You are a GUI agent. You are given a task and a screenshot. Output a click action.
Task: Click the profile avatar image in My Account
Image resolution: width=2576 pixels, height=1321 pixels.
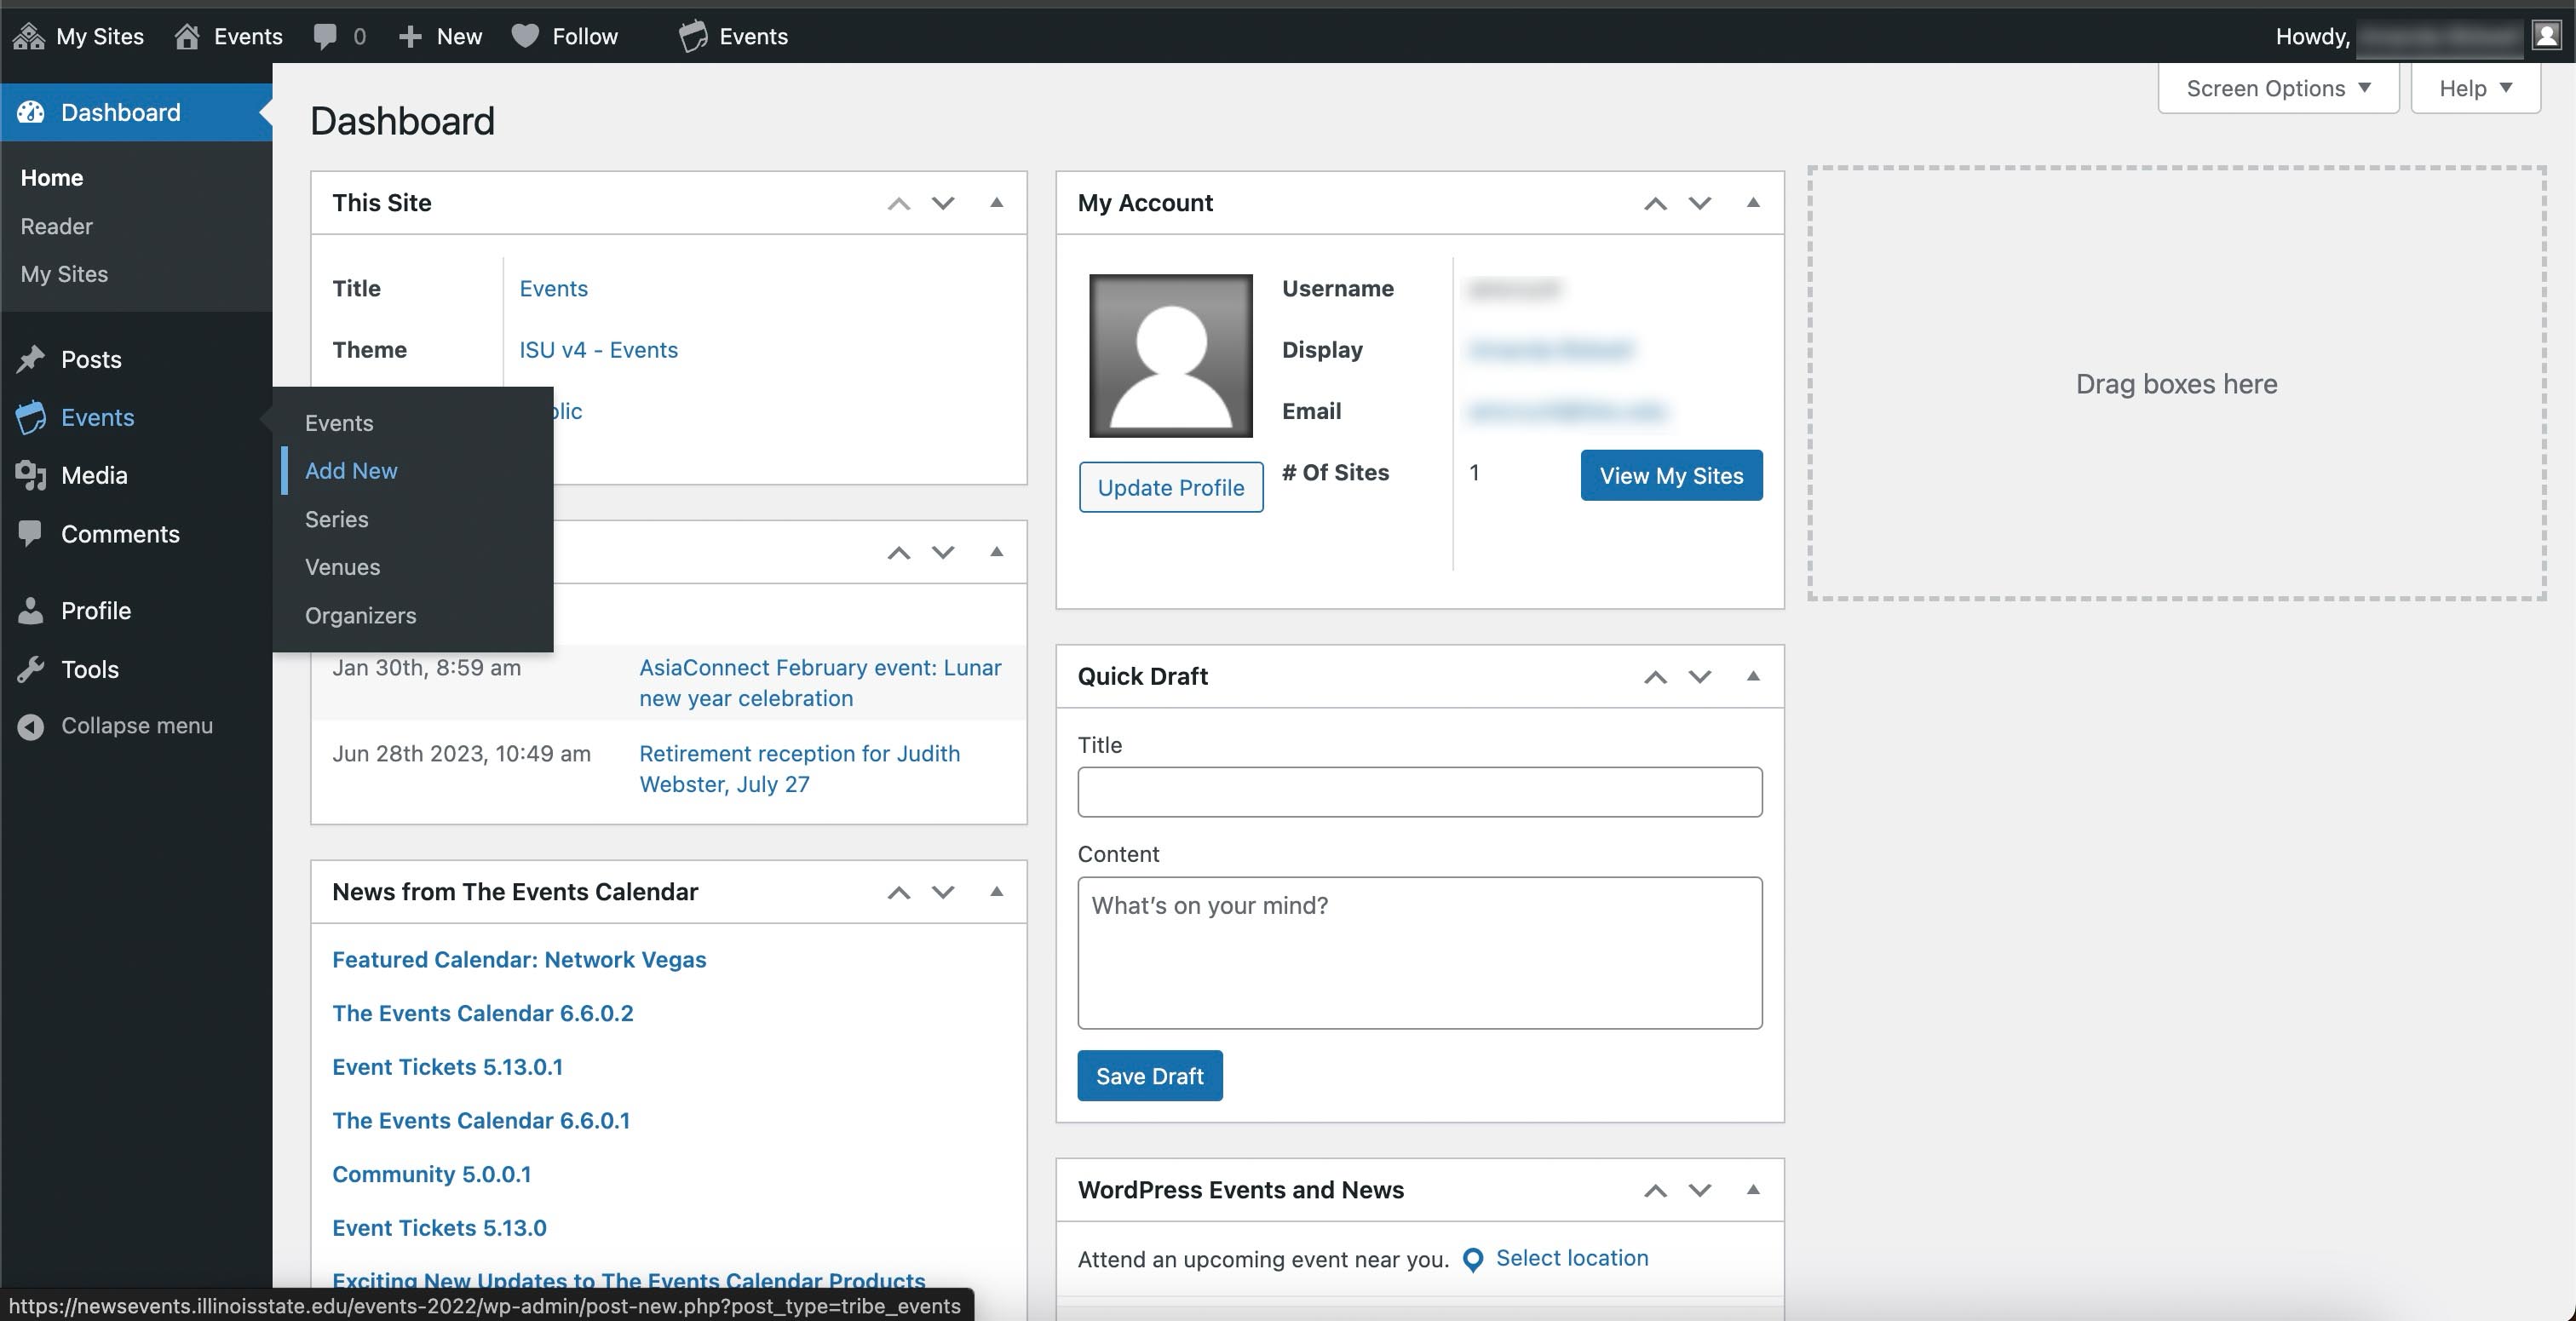pyautogui.click(x=1170, y=356)
